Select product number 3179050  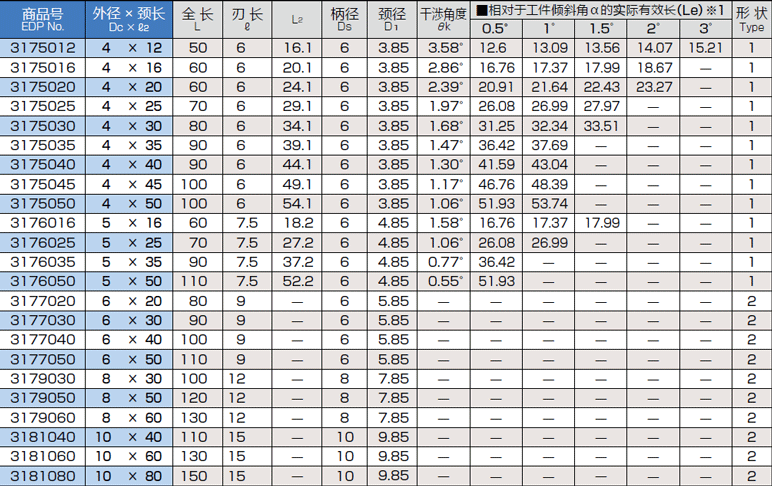43,398
